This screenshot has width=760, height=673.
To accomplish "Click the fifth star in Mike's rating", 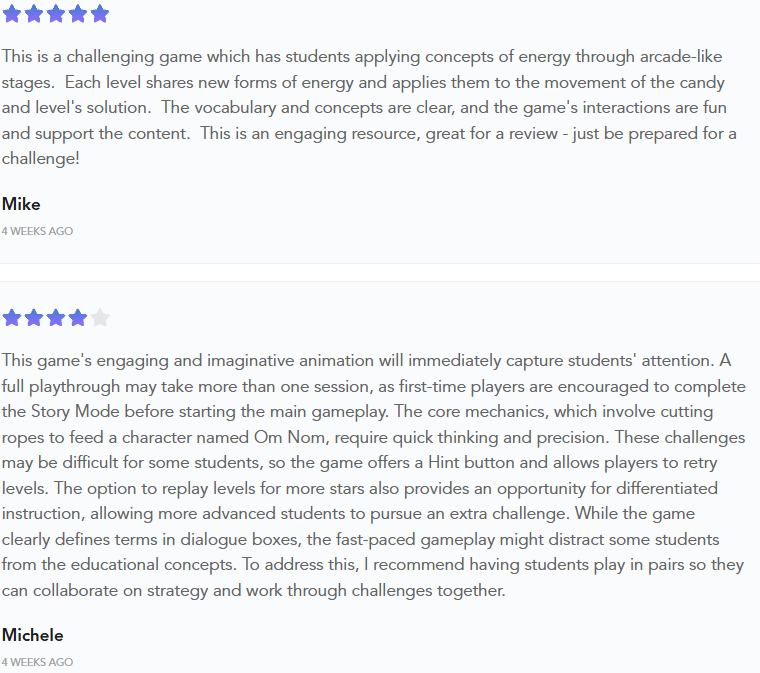I will tap(100, 14).
